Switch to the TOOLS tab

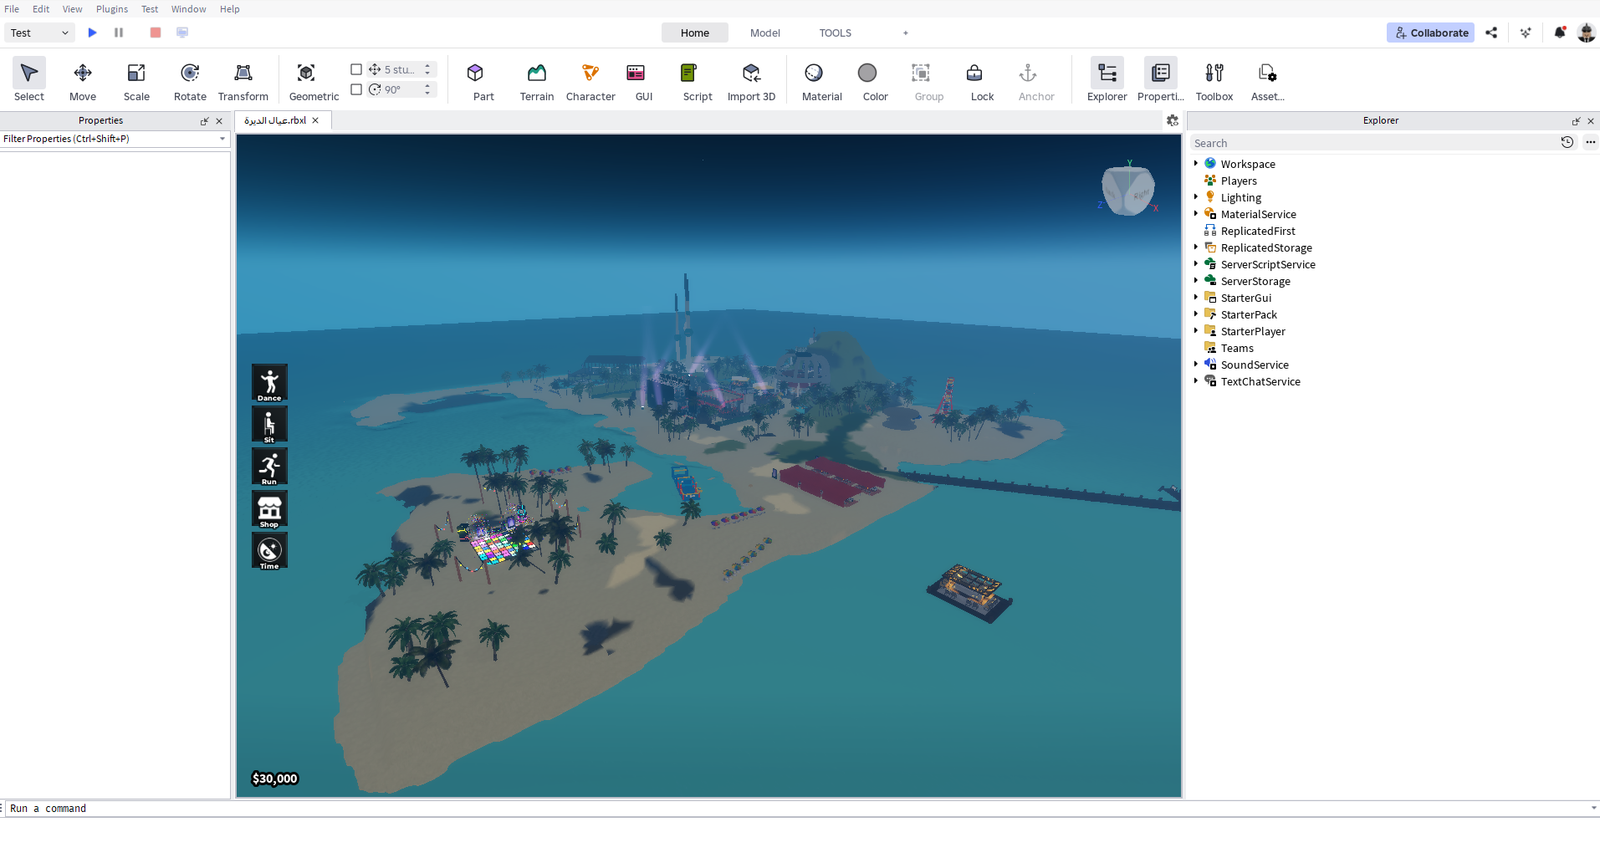[835, 33]
